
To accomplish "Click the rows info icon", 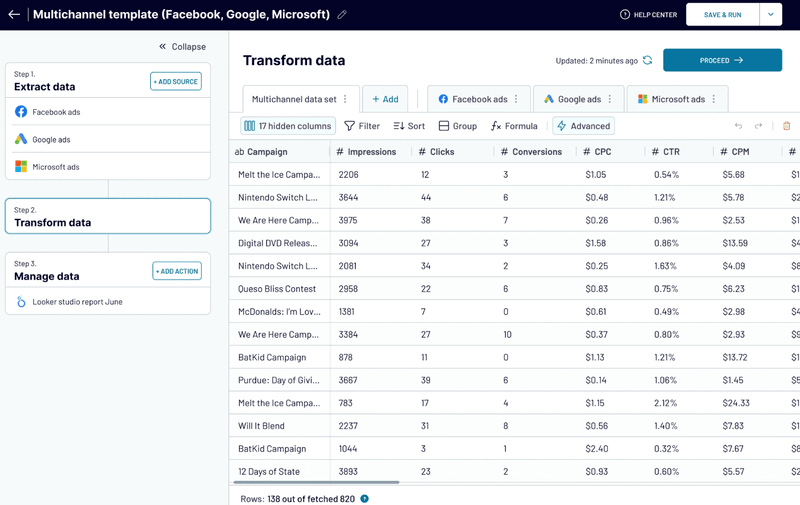I will (364, 498).
